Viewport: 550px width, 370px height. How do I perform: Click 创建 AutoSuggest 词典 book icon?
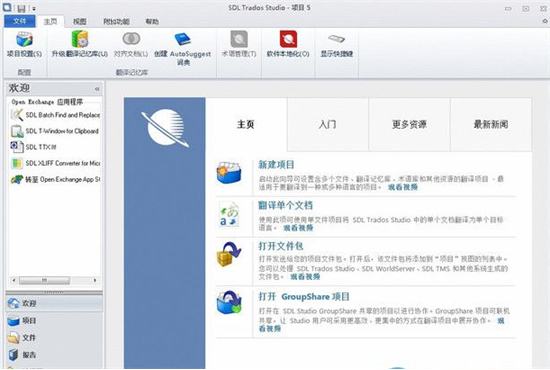pyautogui.click(x=182, y=39)
